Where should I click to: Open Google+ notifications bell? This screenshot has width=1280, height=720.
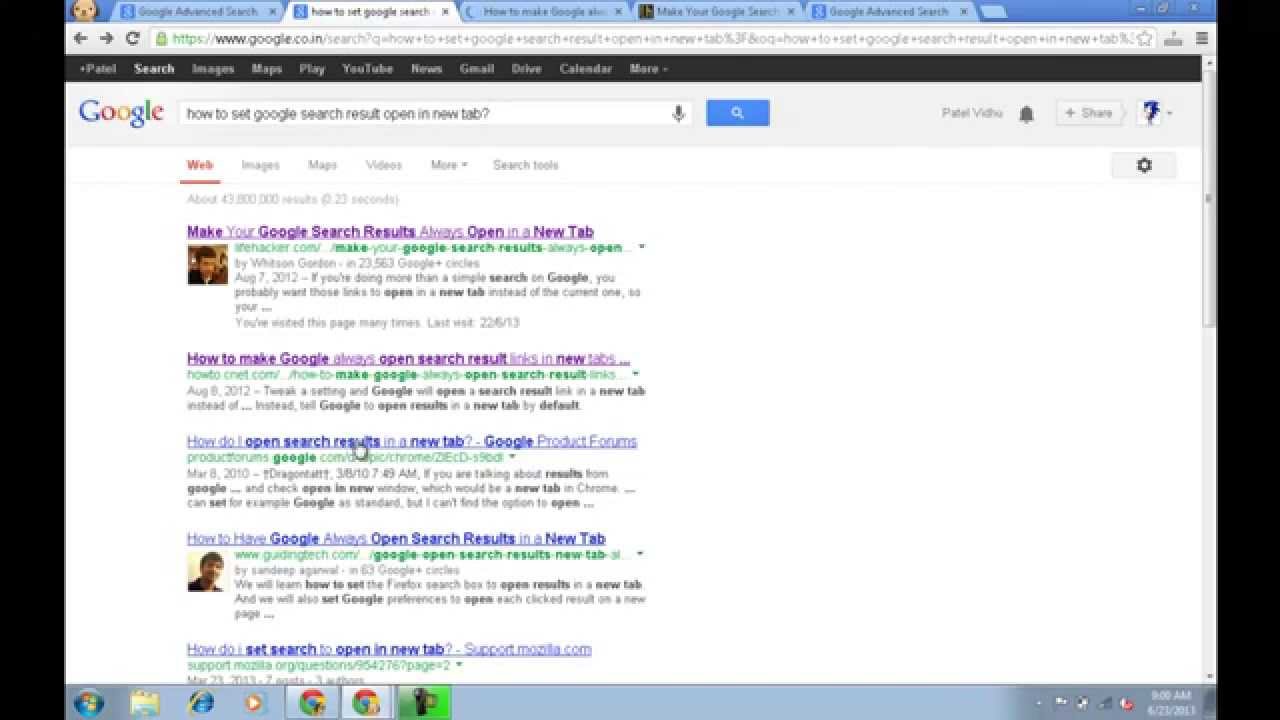tap(1026, 114)
